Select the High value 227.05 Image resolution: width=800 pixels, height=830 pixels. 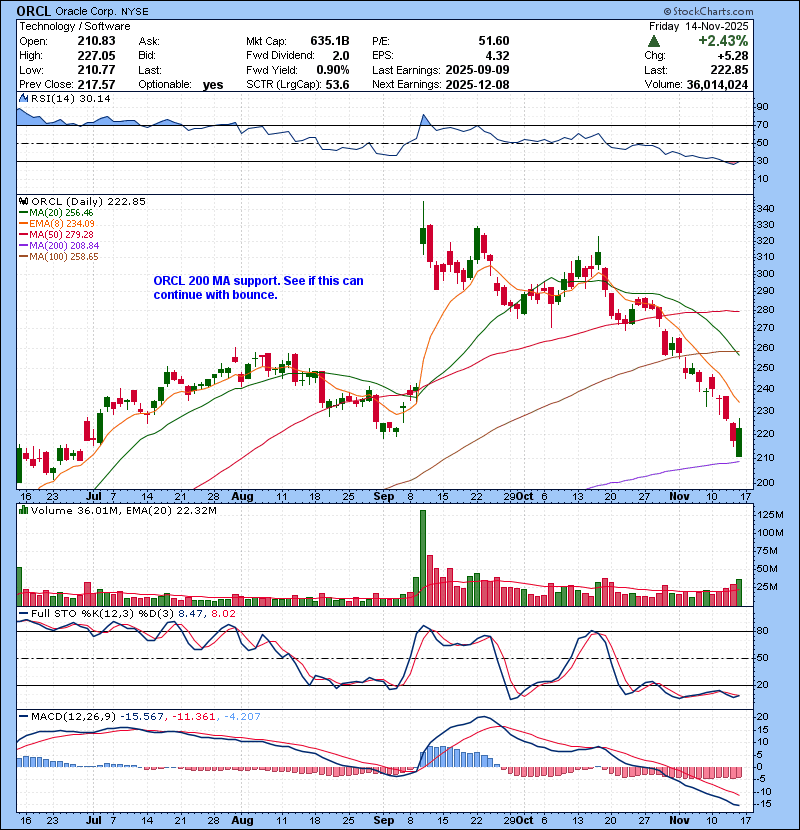point(96,56)
